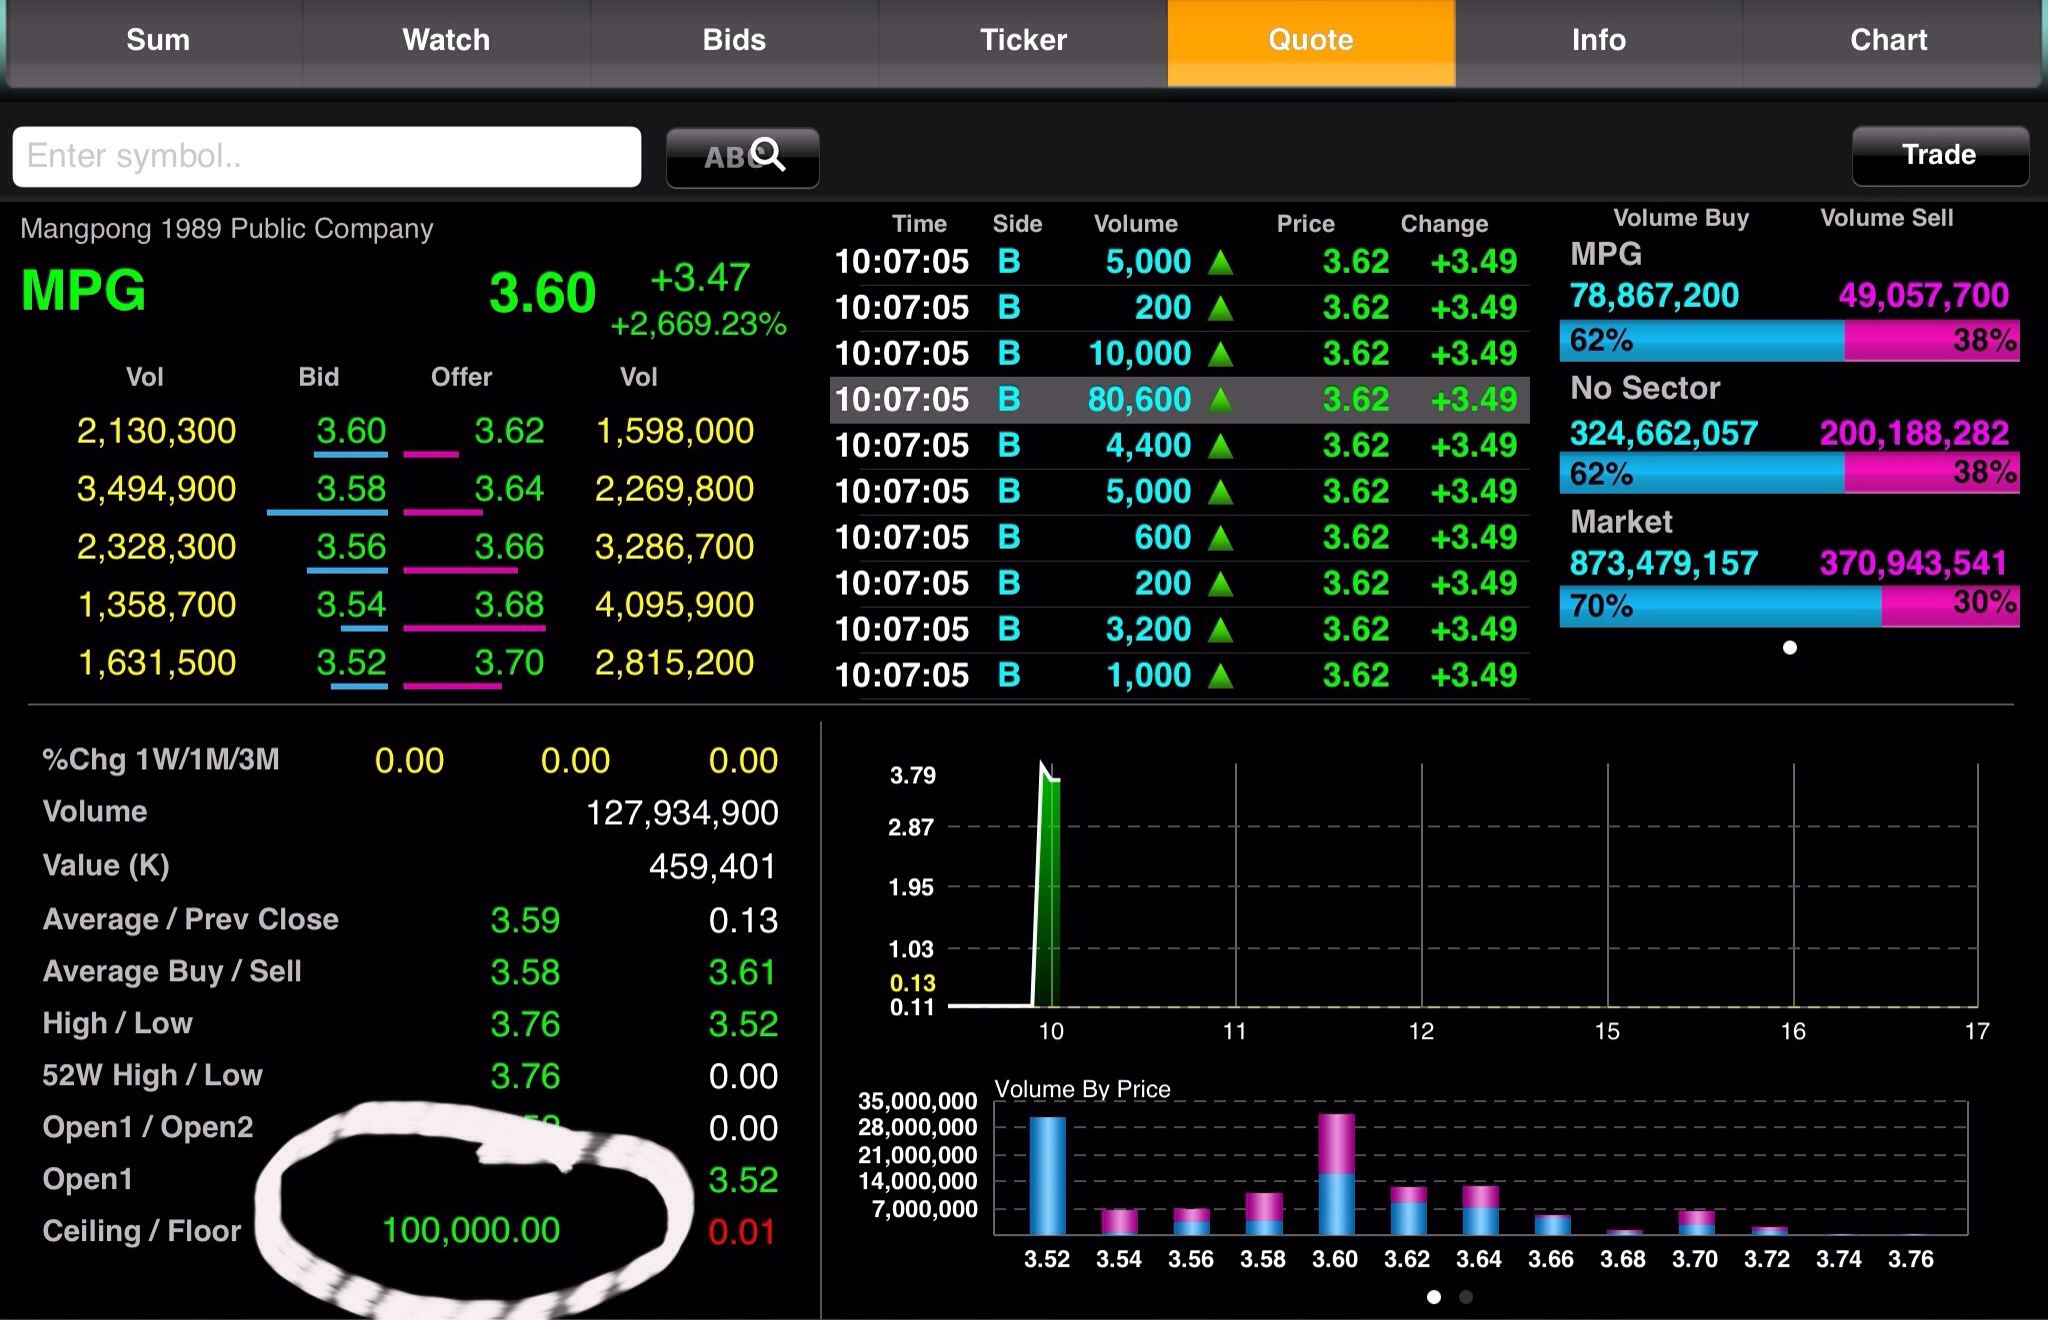Click the 3.60 bar in Volume By Price
This screenshot has height=1320, width=2048.
click(1336, 1175)
